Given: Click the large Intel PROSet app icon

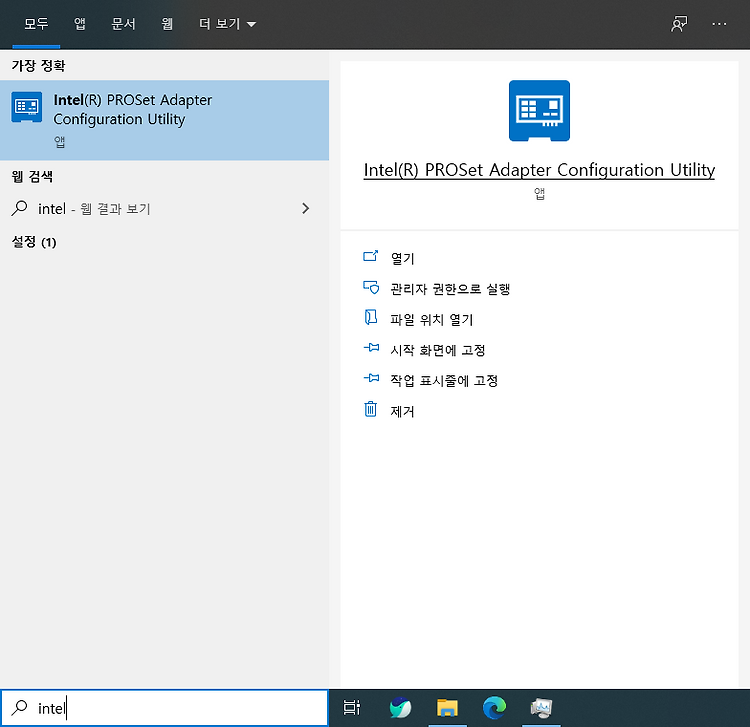Looking at the screenshot, I should click(x=539, y=110).
